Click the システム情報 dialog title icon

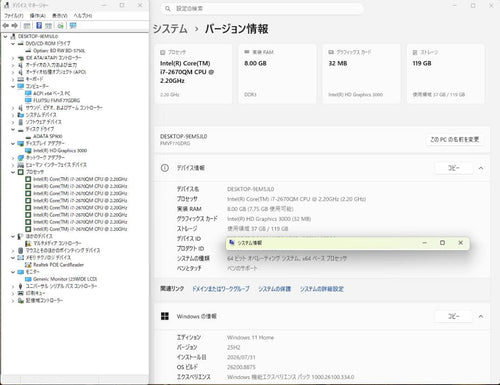tap(232, 243)
